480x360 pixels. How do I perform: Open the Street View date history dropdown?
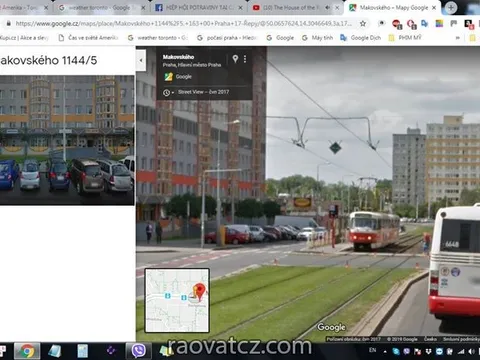168,92
